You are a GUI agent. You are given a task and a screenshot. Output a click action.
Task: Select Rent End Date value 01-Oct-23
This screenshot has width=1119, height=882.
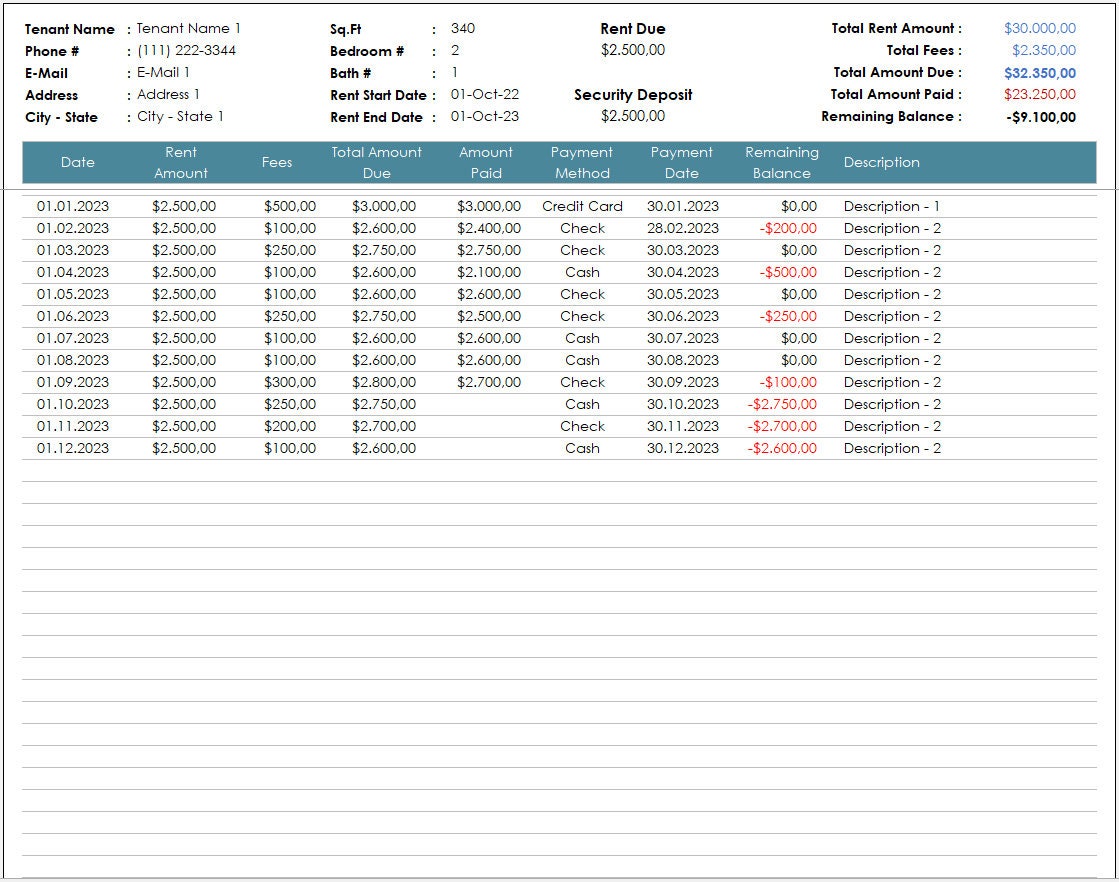coord(485,116)
